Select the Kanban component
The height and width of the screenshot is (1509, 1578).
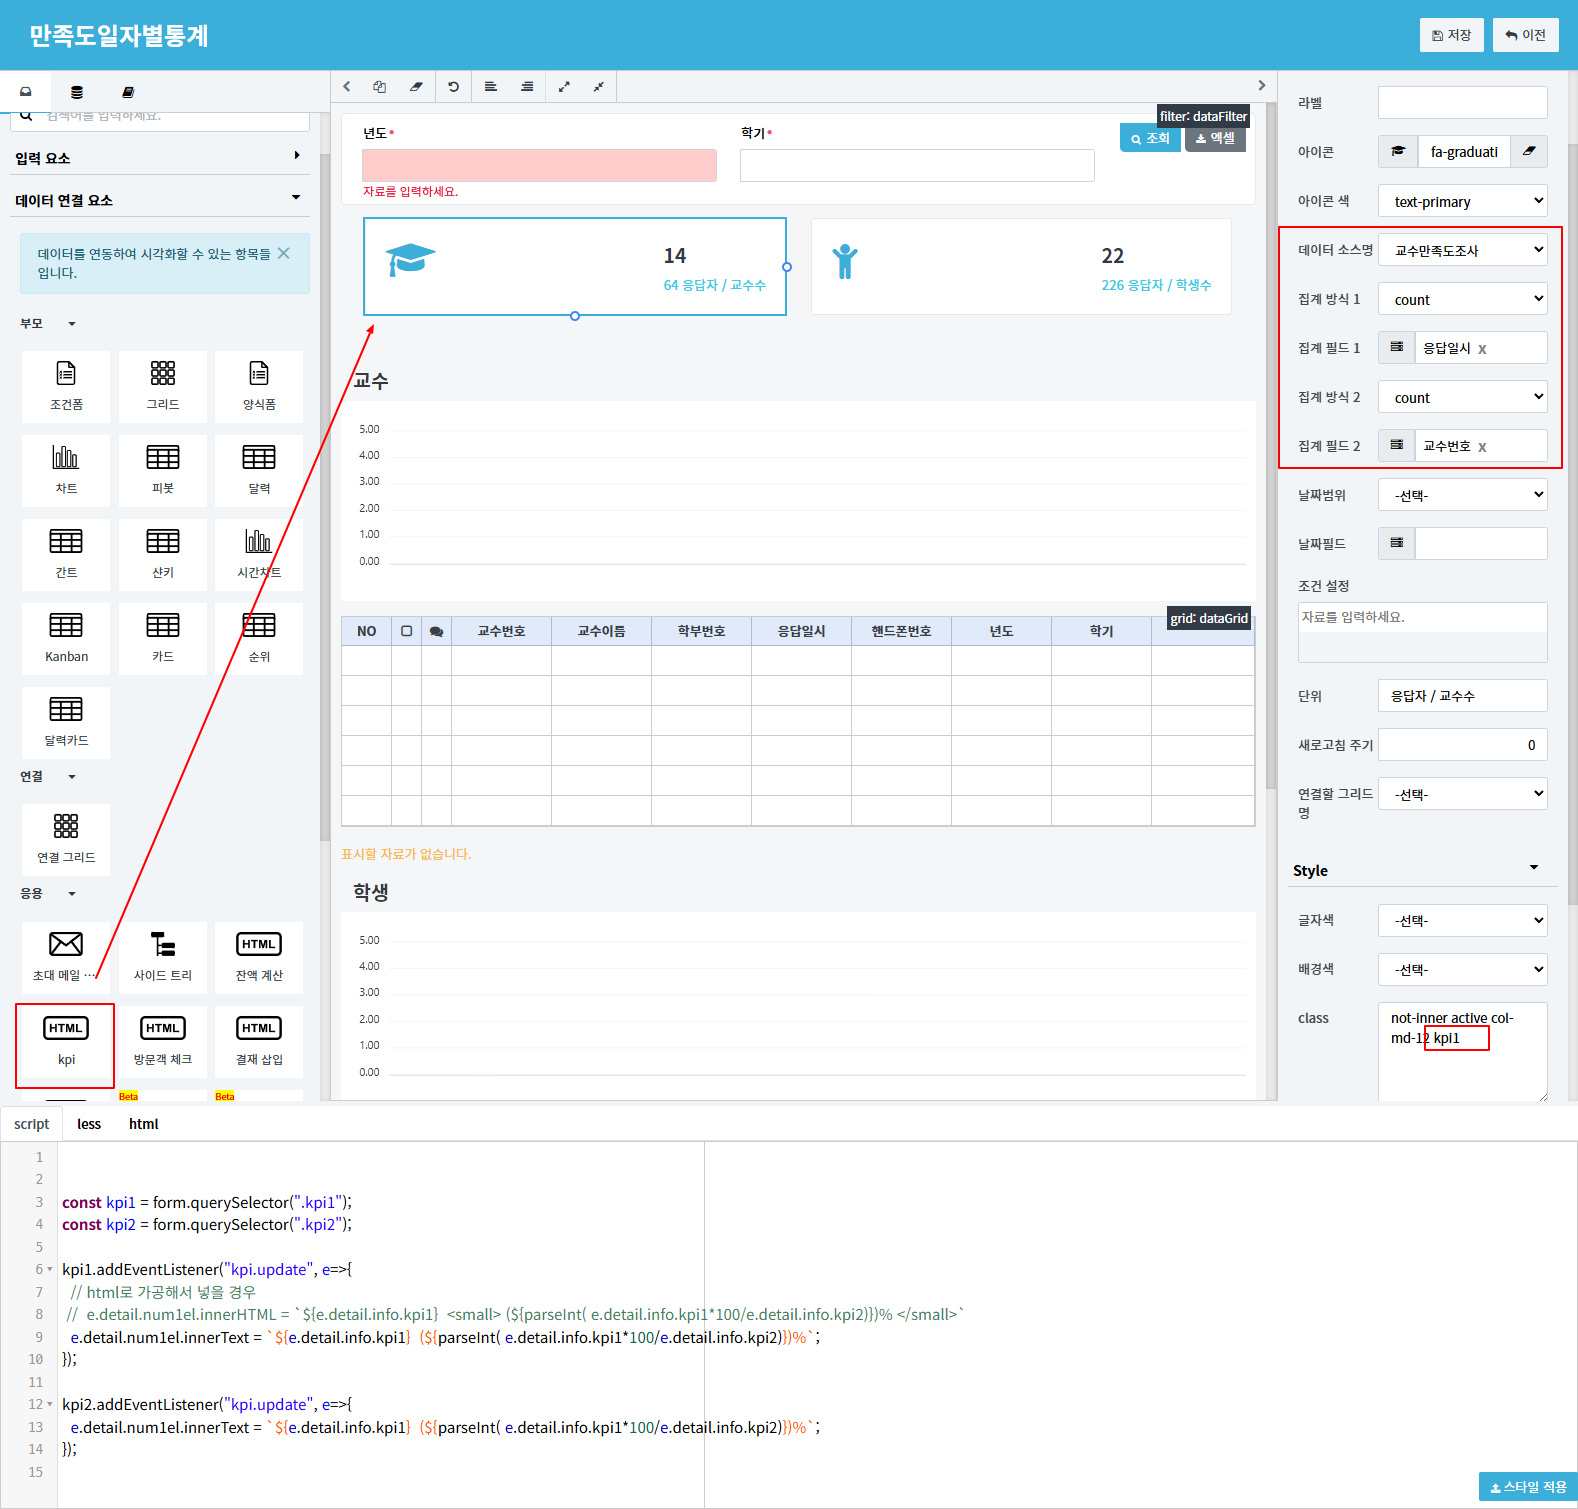pyautogui.click(x=66, y=638)
